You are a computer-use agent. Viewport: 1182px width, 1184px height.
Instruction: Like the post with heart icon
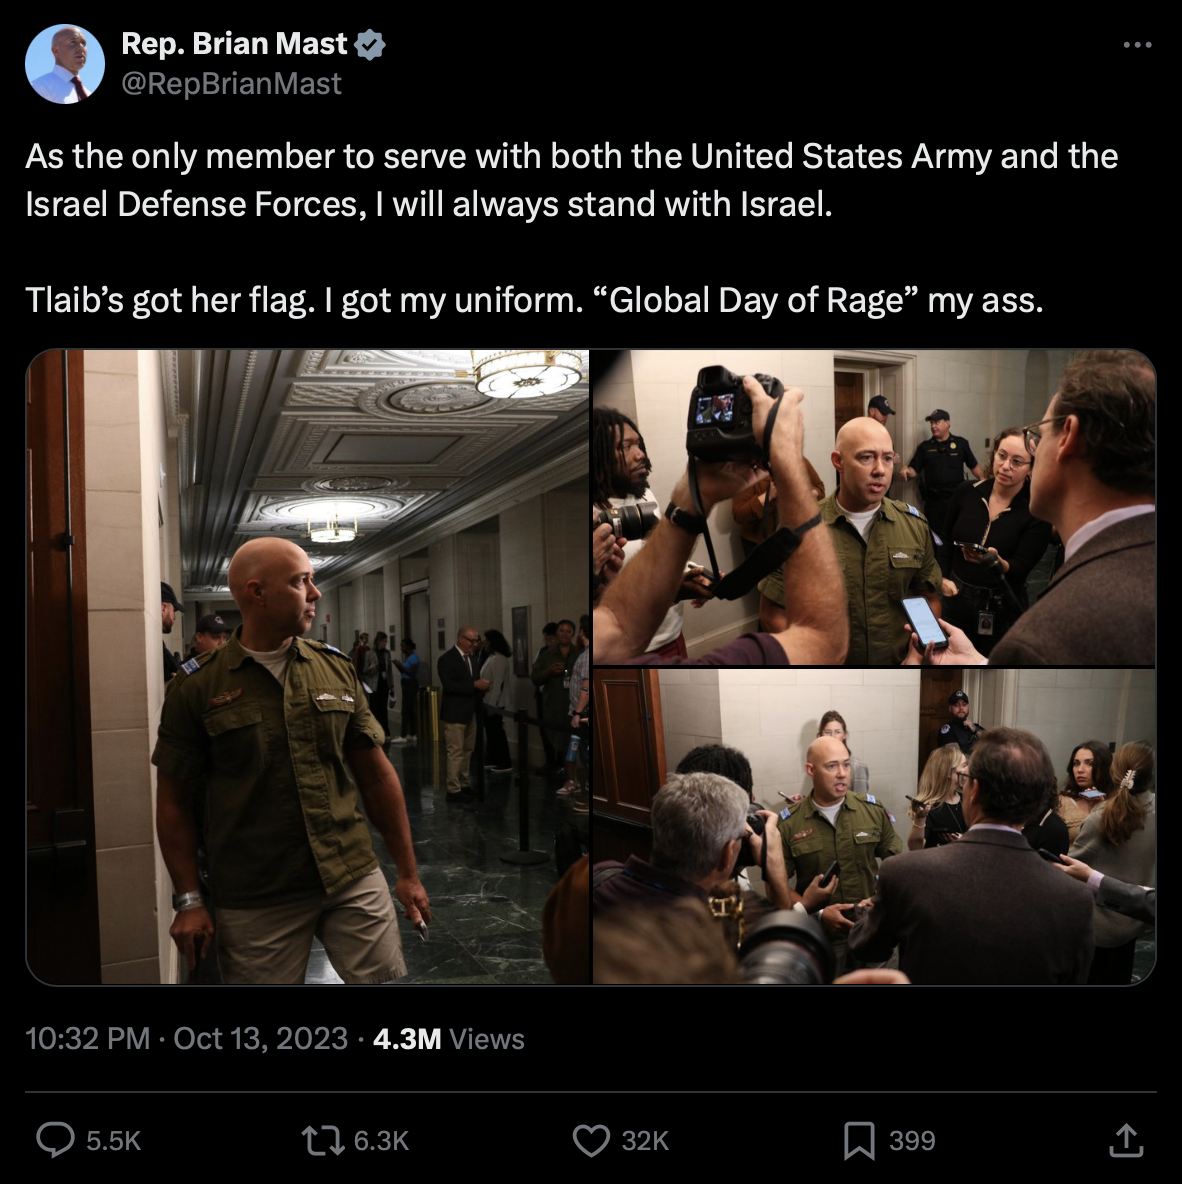coord(591,1140)
